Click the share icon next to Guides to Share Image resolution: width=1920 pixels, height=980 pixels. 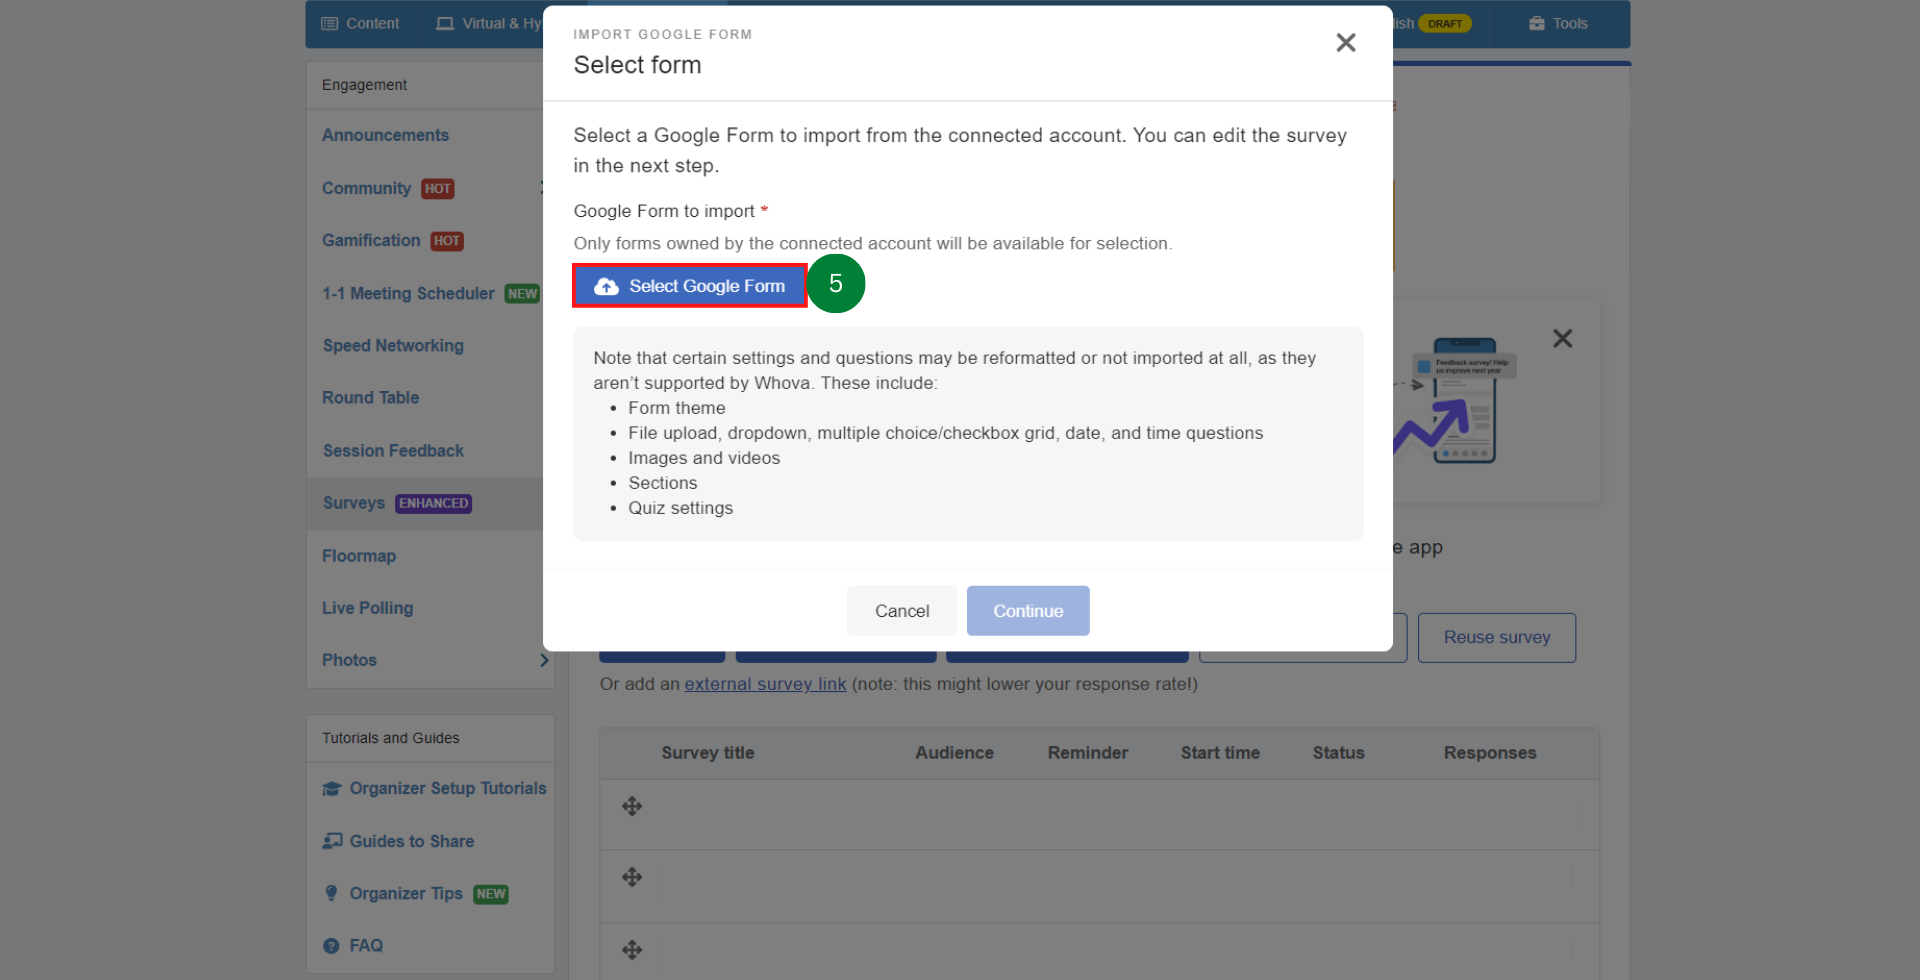coord(332,841)
